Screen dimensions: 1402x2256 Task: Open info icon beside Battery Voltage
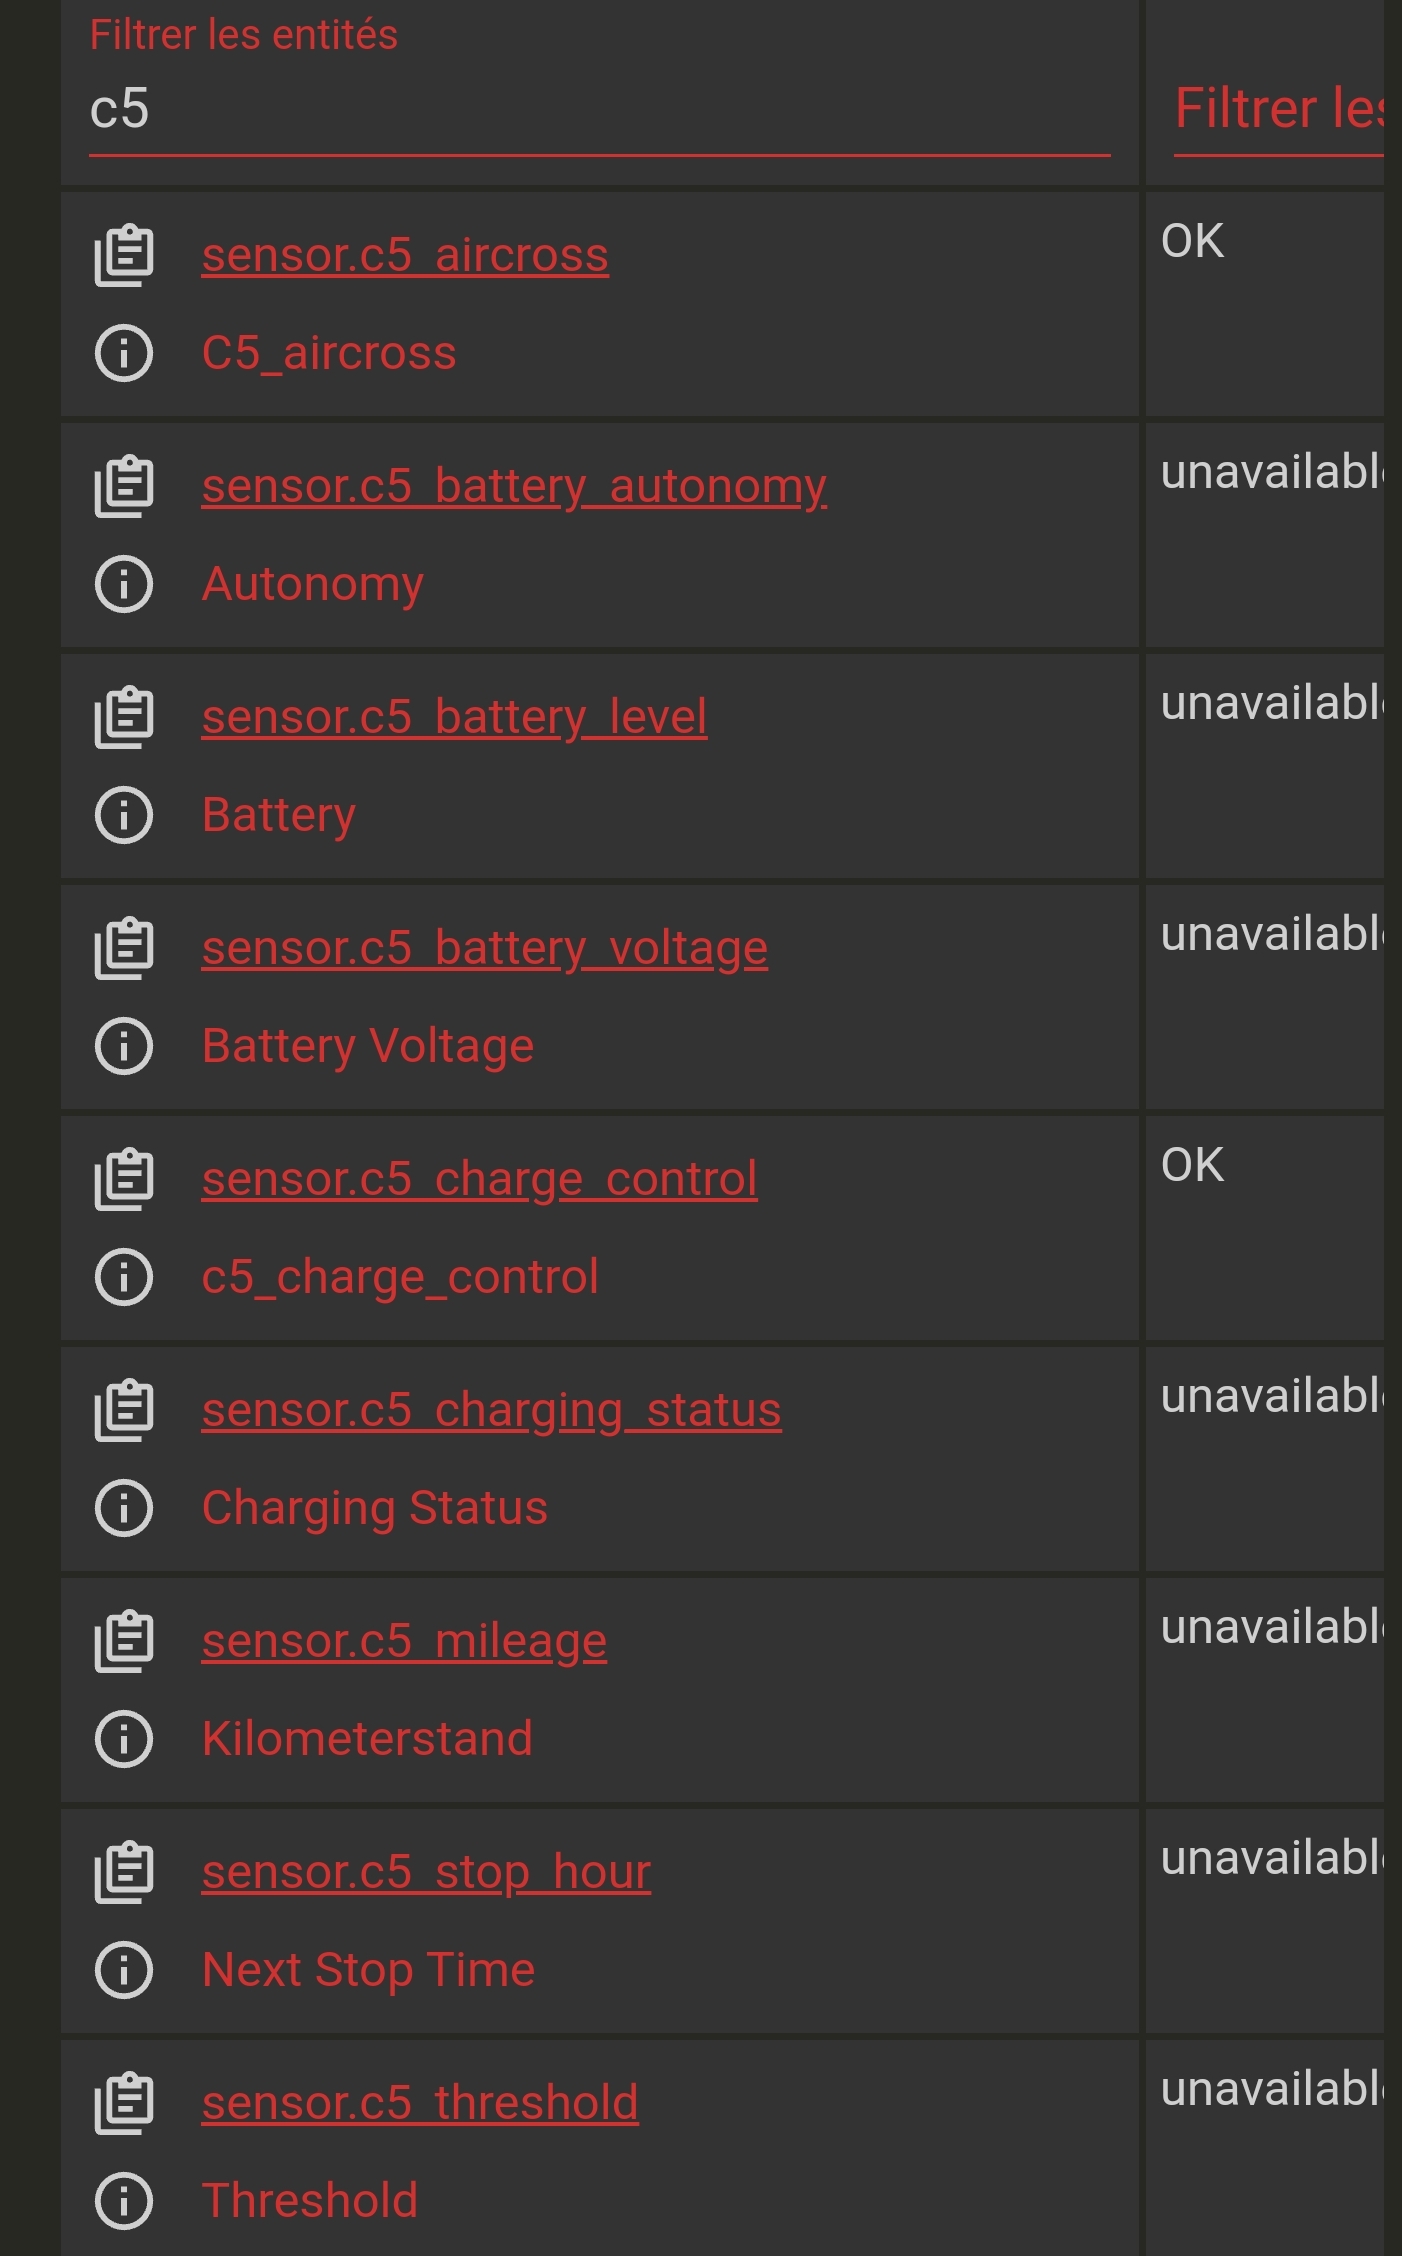[124, 1046]
